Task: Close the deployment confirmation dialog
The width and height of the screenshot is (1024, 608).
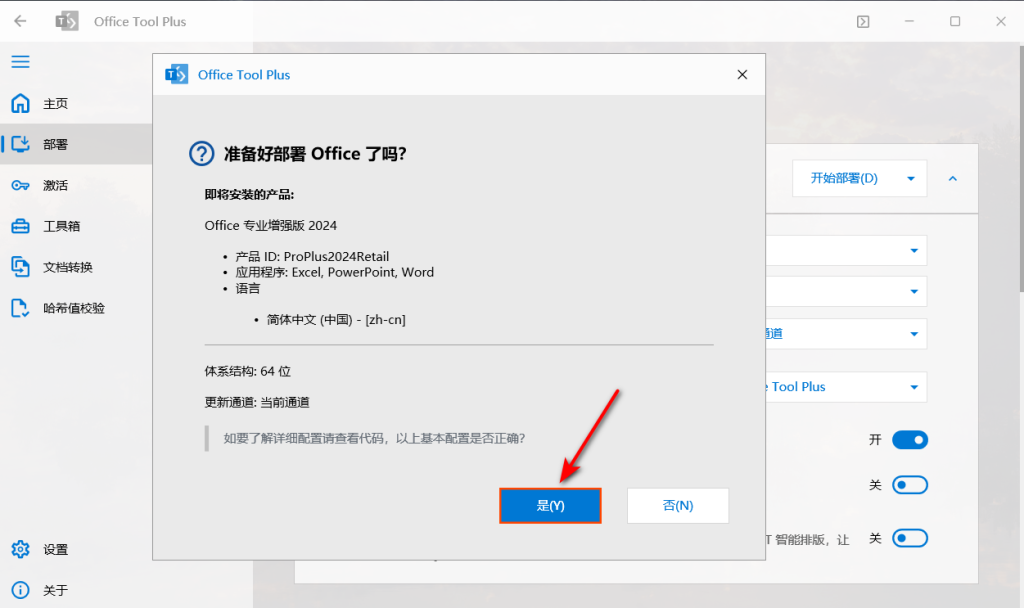Action: point(742,74)
